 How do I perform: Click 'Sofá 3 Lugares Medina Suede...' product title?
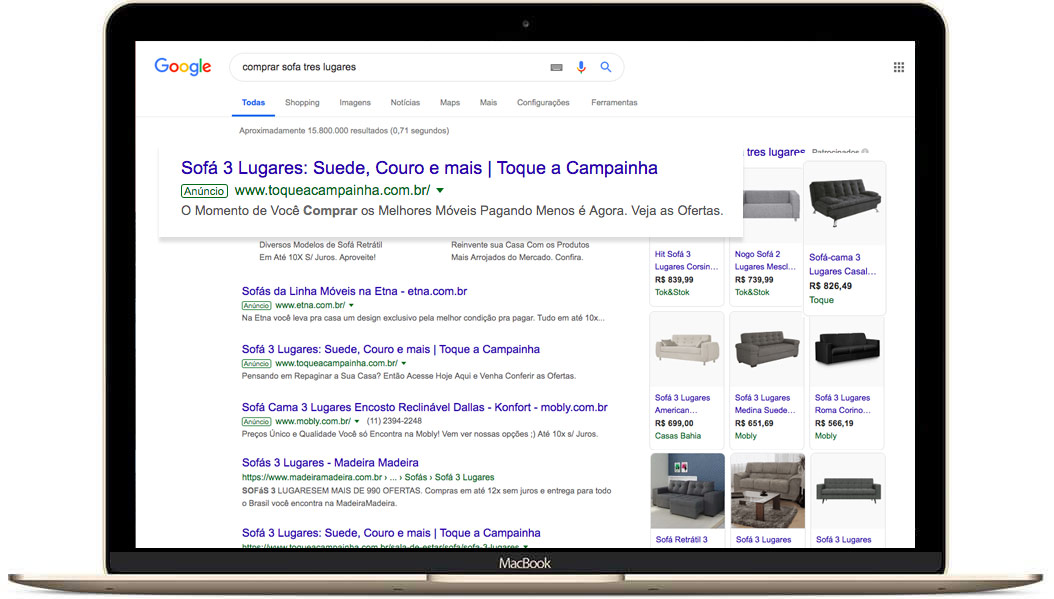pyautogui.click(x=765, y=404)
